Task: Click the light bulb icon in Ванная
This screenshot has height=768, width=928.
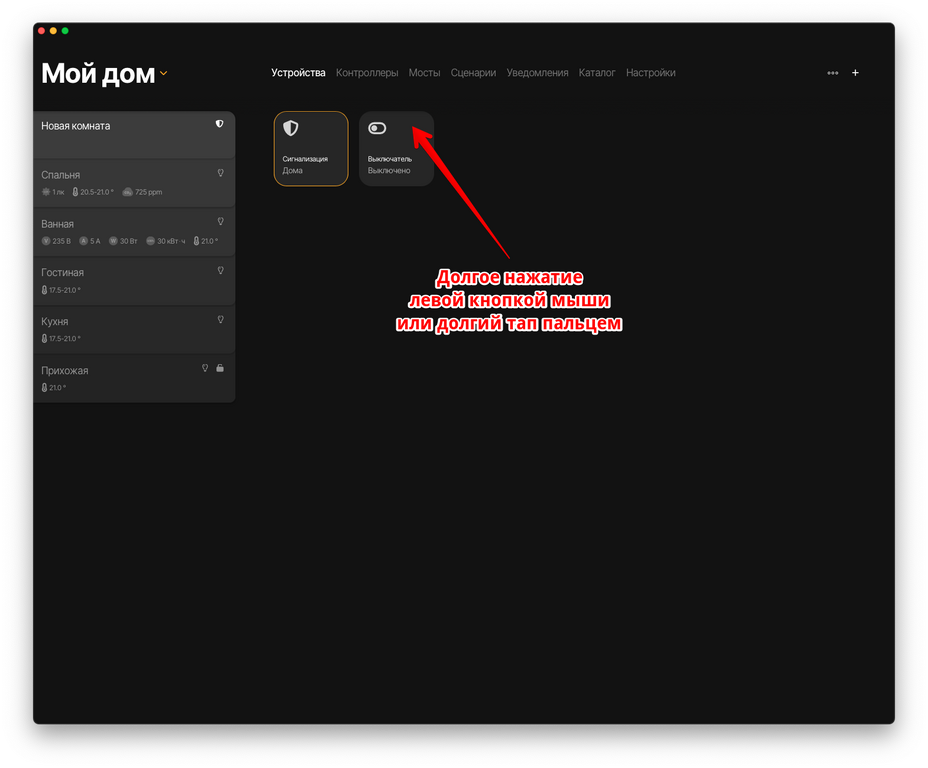Action: 221,222
